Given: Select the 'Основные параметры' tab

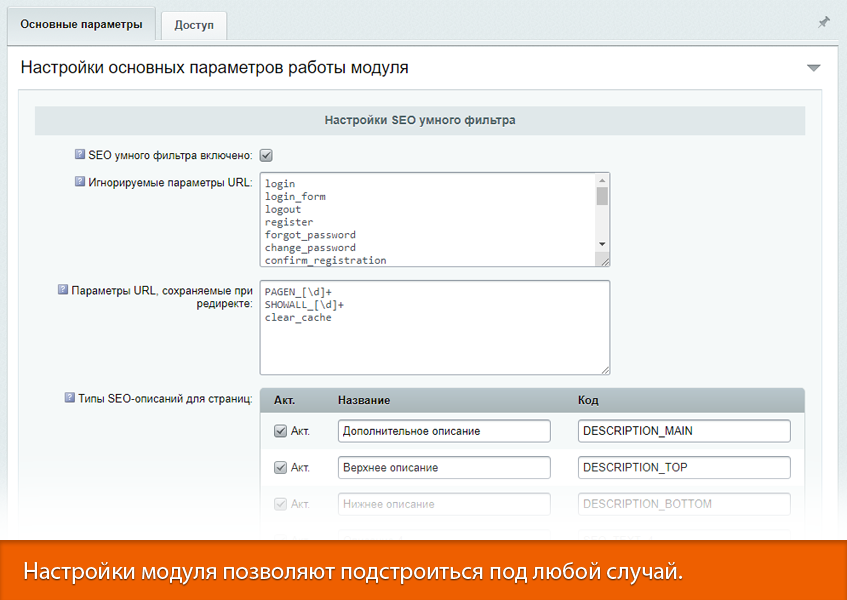Looking at the screenshot, I should coord(80,26).
